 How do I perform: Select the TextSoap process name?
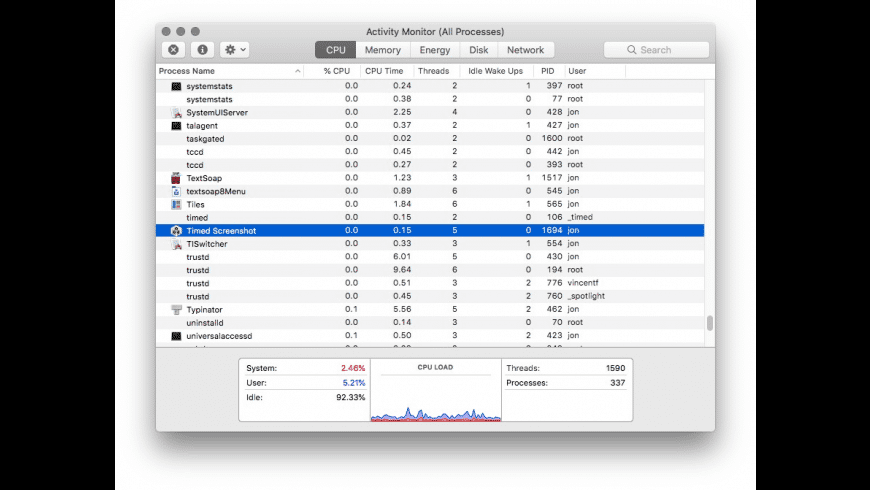204,178
